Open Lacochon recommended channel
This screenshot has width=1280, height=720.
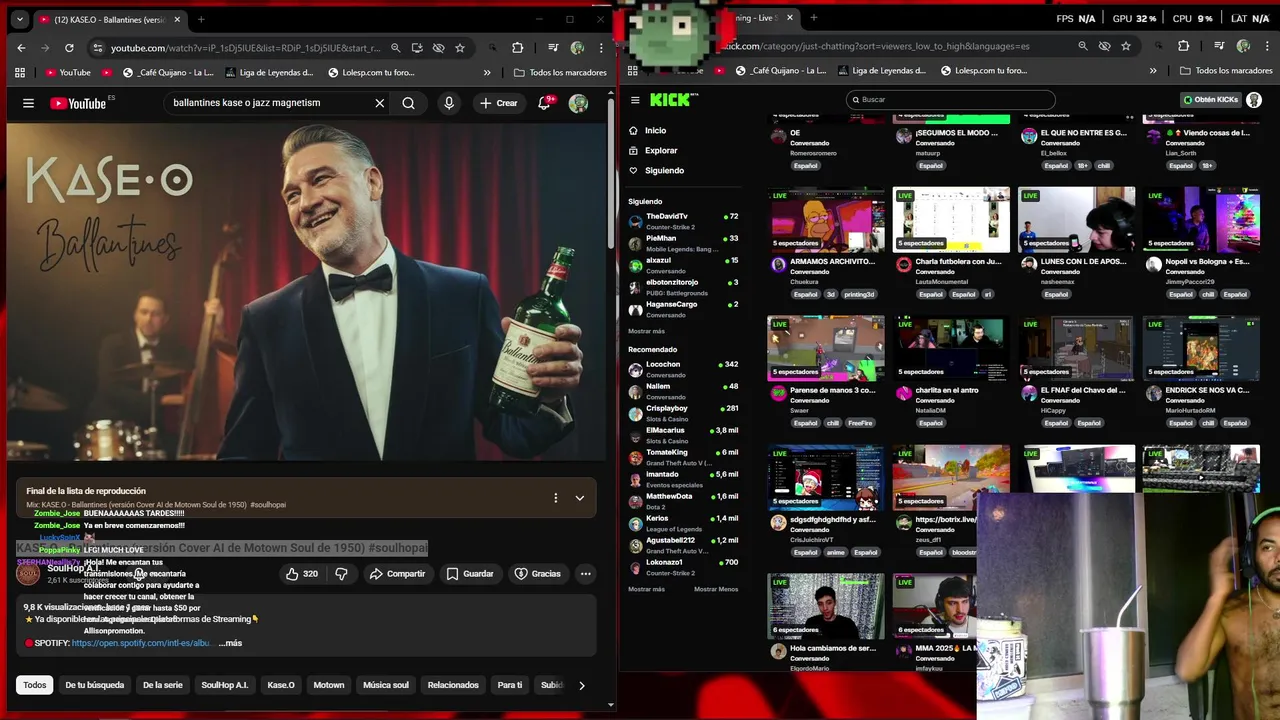[x=684, y=369]
